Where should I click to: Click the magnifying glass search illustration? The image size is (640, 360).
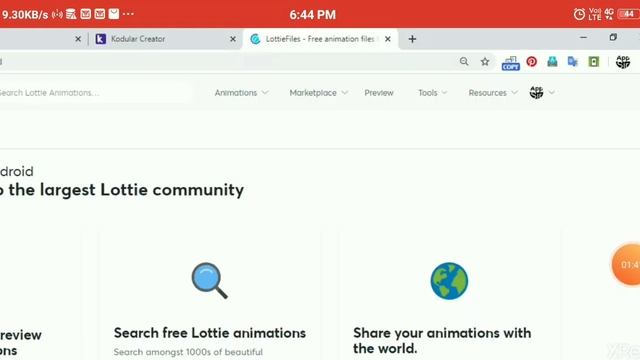[x=209, y=280]
